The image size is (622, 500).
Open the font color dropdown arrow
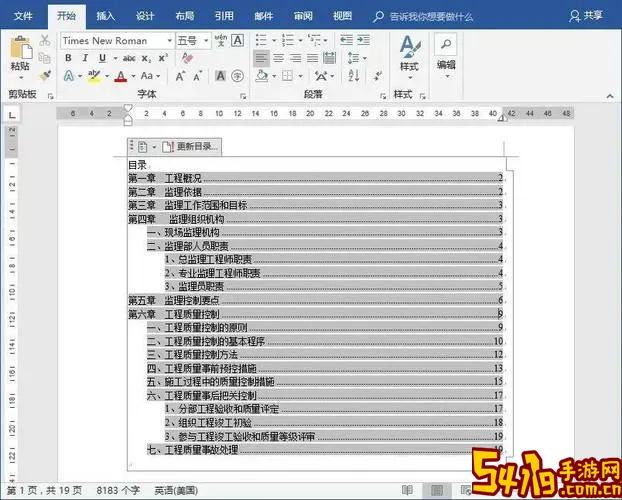coord(133,76)
